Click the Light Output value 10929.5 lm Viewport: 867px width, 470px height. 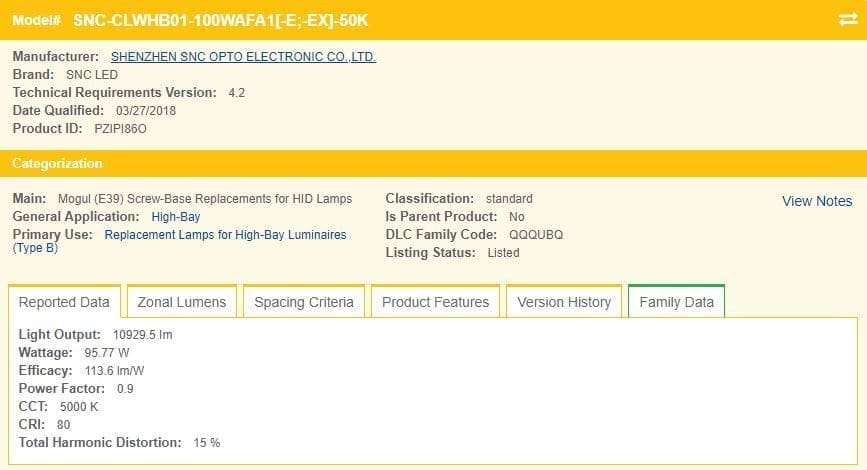[143, 335]
